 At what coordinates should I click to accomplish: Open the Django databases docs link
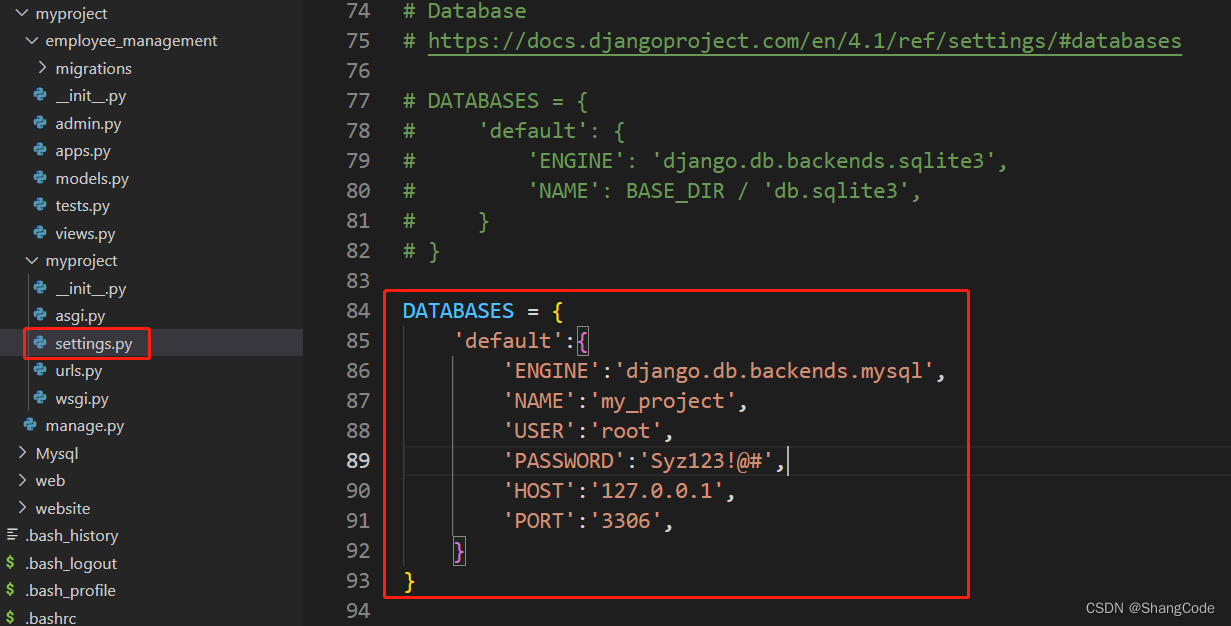[805, 41]
